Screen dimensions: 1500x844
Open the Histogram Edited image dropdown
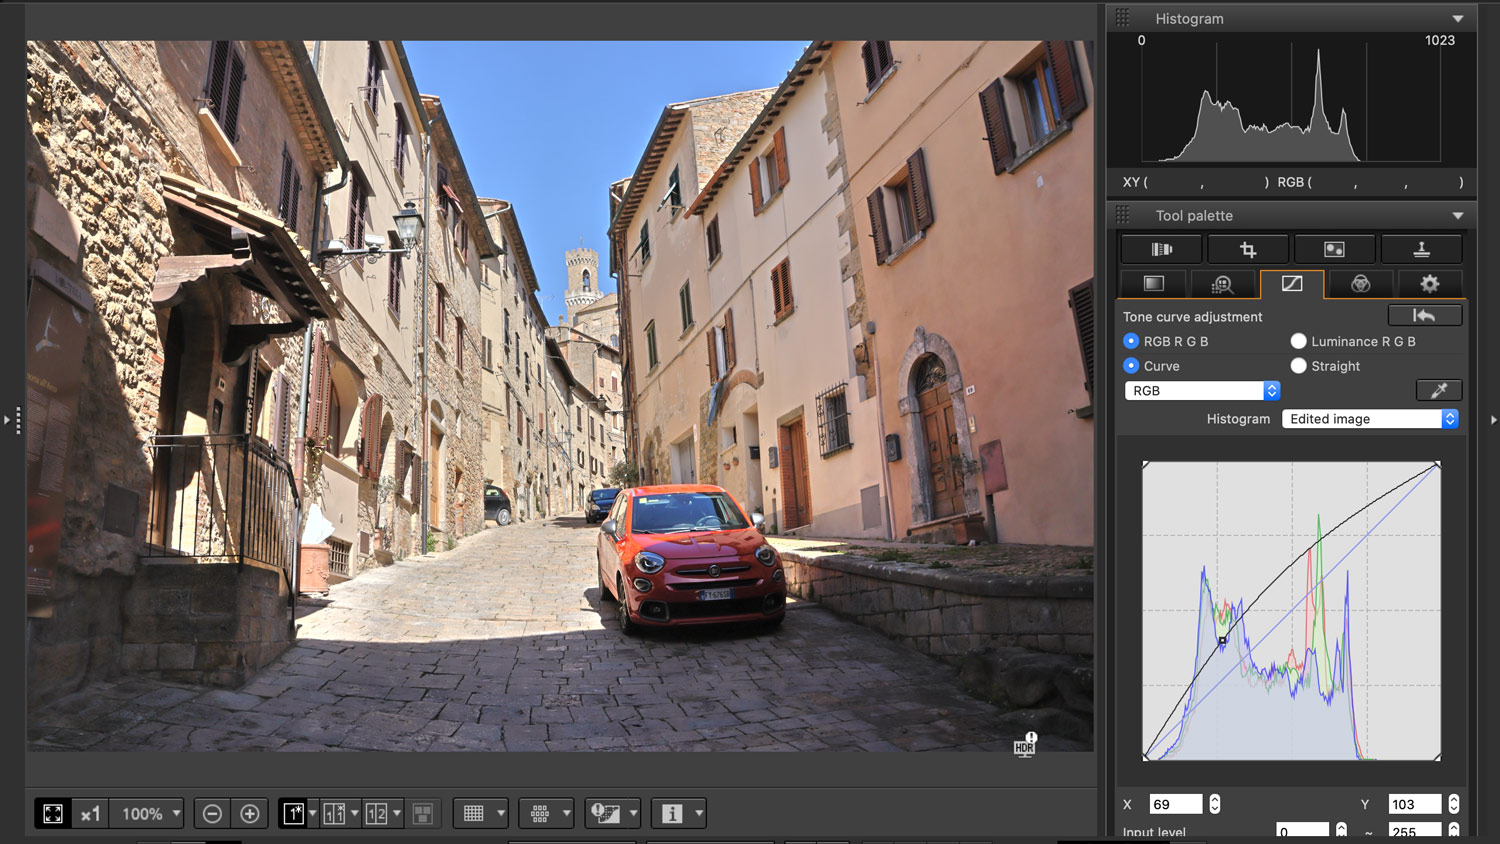pyautogui.click(x=1369, y=419)
